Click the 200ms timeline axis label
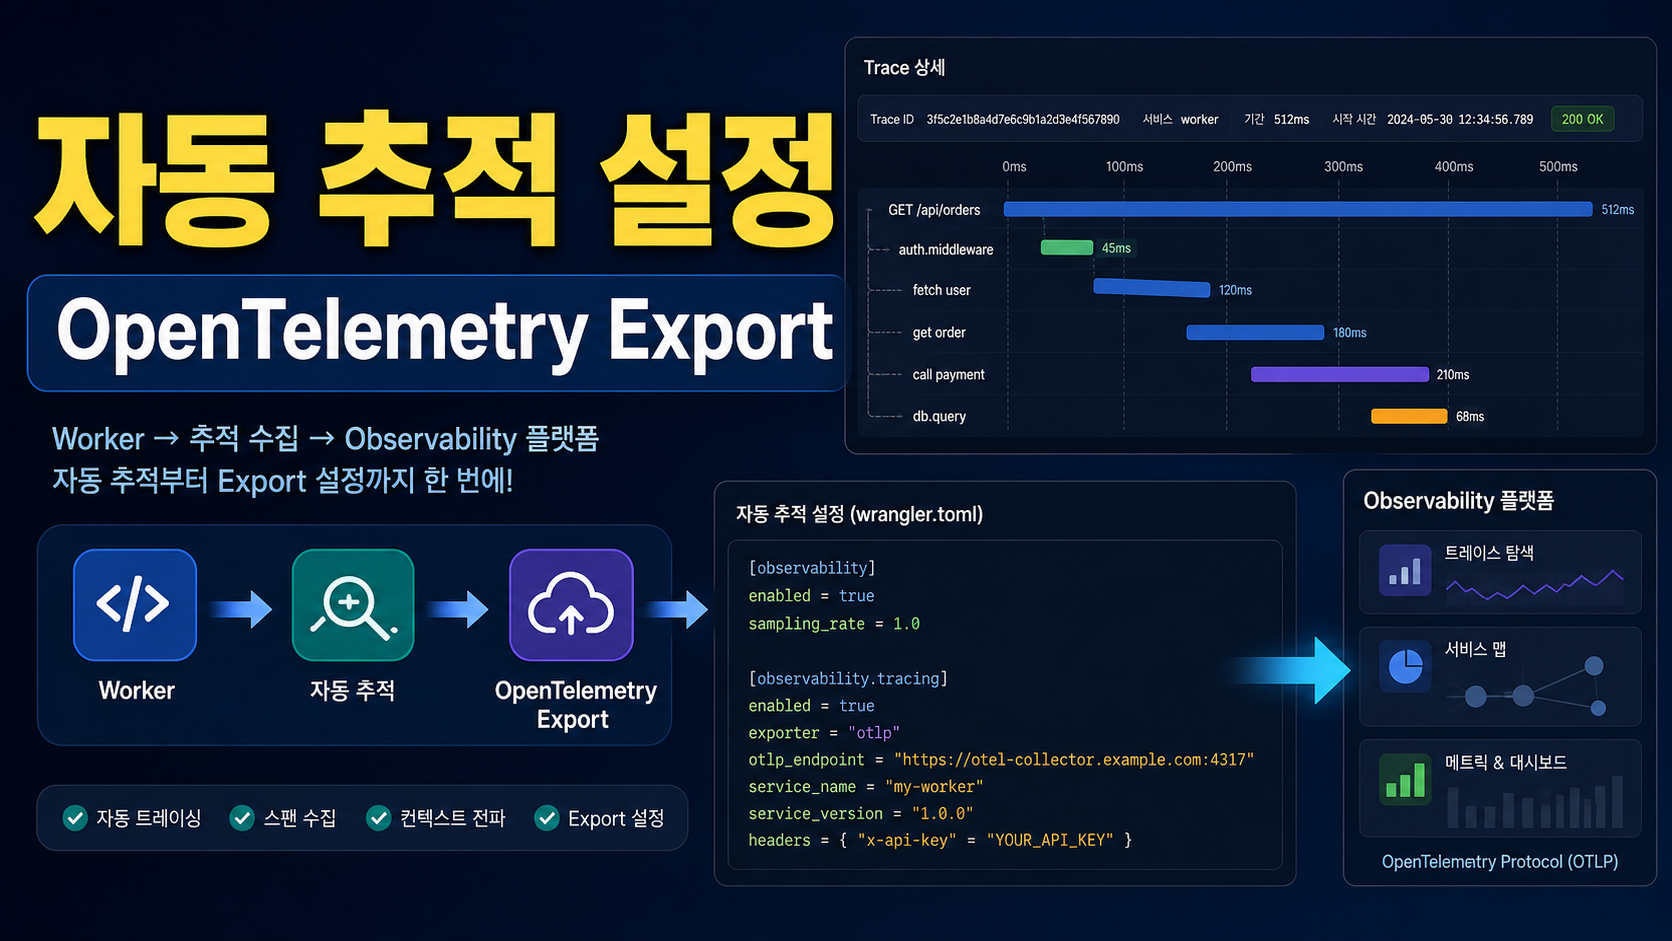The image size is (1672, 941). click(1232, 167)
